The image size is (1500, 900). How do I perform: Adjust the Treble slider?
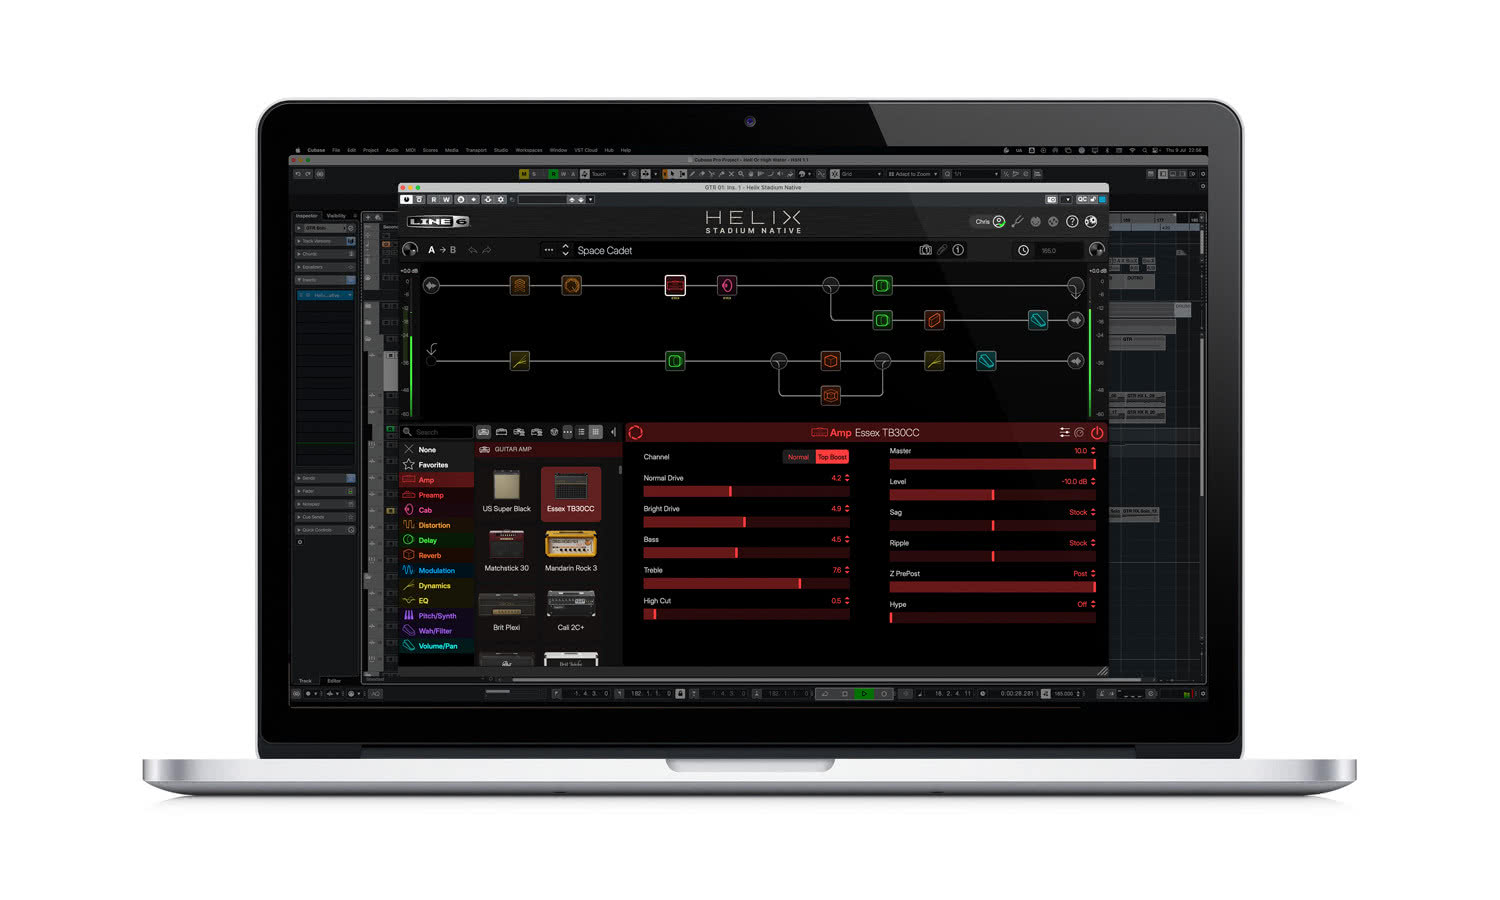pyautogui.click(x=746, y=583)
